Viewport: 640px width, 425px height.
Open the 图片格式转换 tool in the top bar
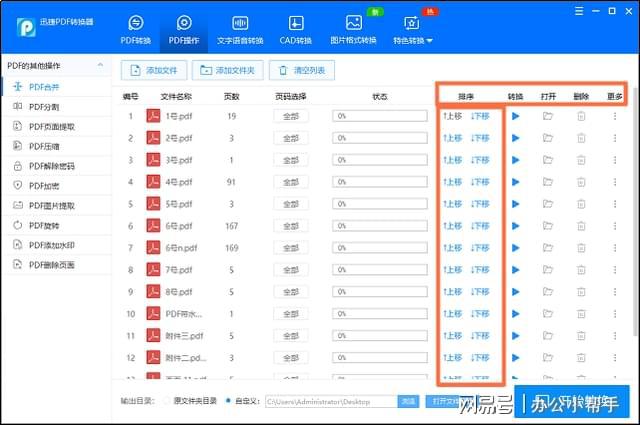click(353, 29)
